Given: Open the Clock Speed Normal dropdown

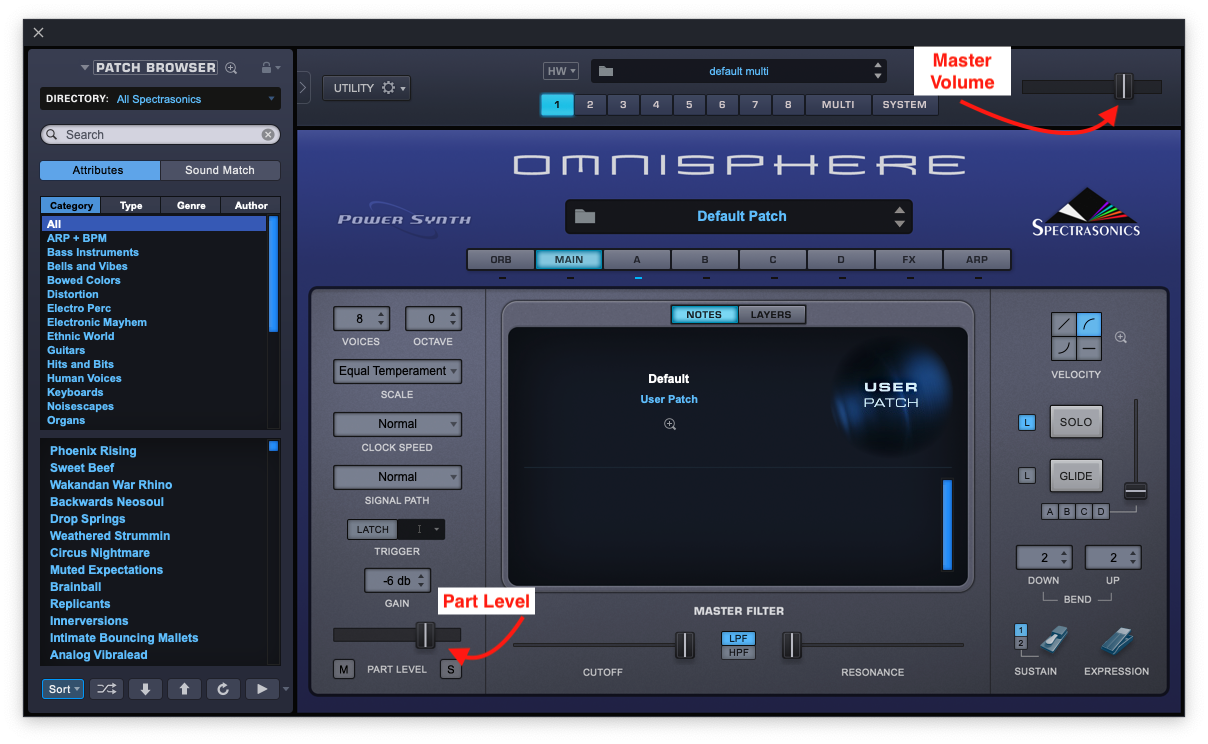Looking at the screenshot, I should [397, 424].
